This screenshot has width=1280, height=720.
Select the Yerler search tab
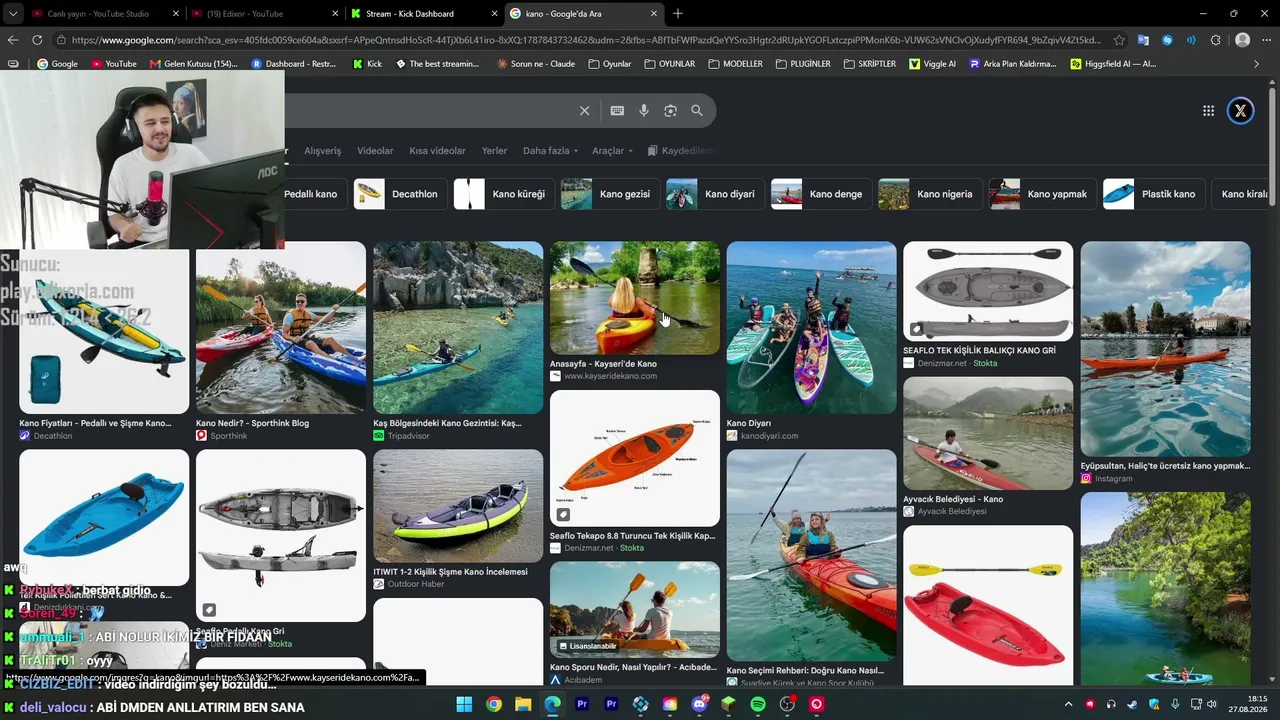tap(495, 151)
